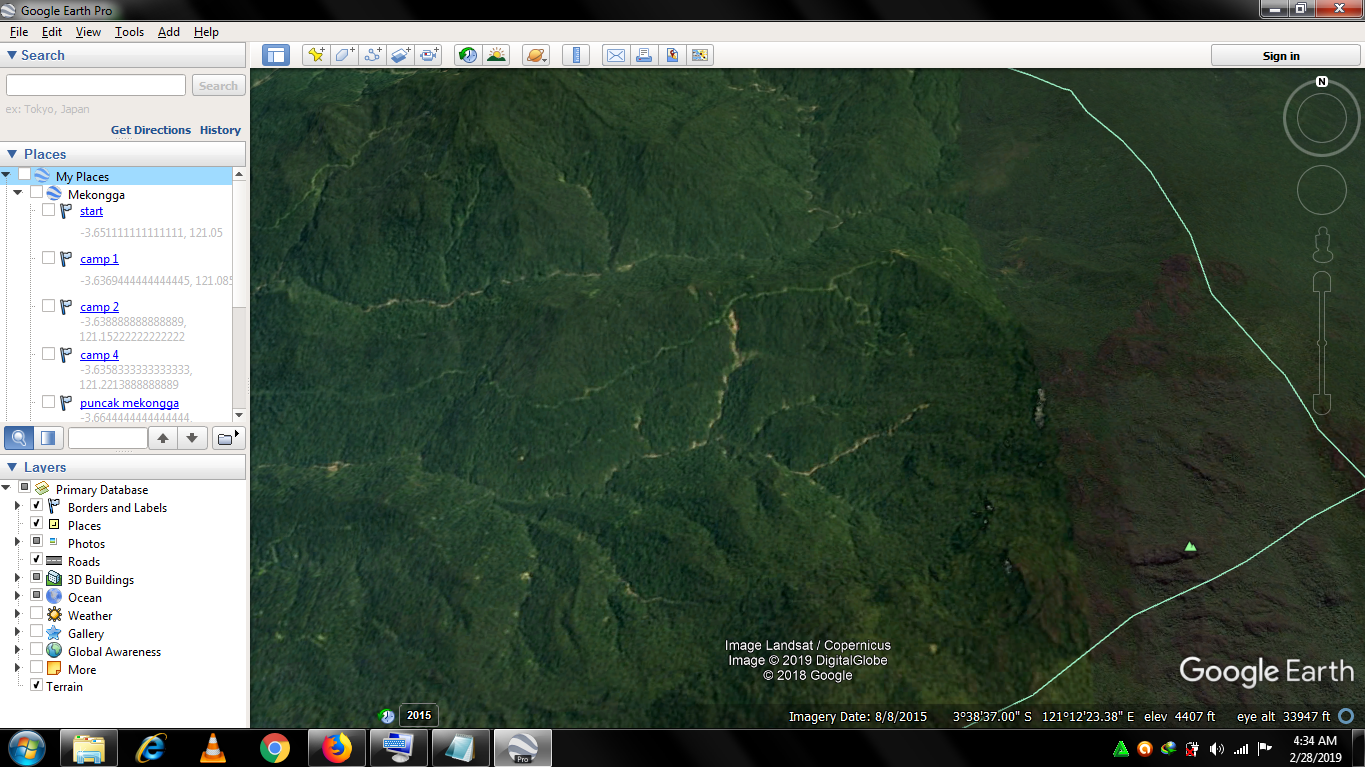Add a new placemark with pushpin icon

[x=316, y=55]
